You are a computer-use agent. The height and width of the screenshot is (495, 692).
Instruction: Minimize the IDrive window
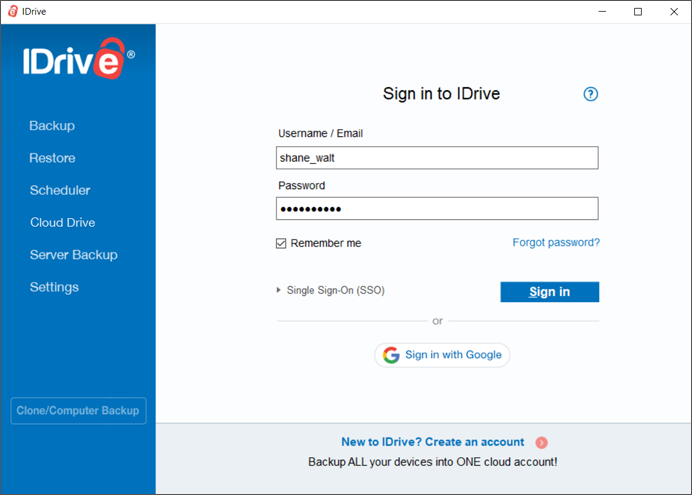coord(602,11)
